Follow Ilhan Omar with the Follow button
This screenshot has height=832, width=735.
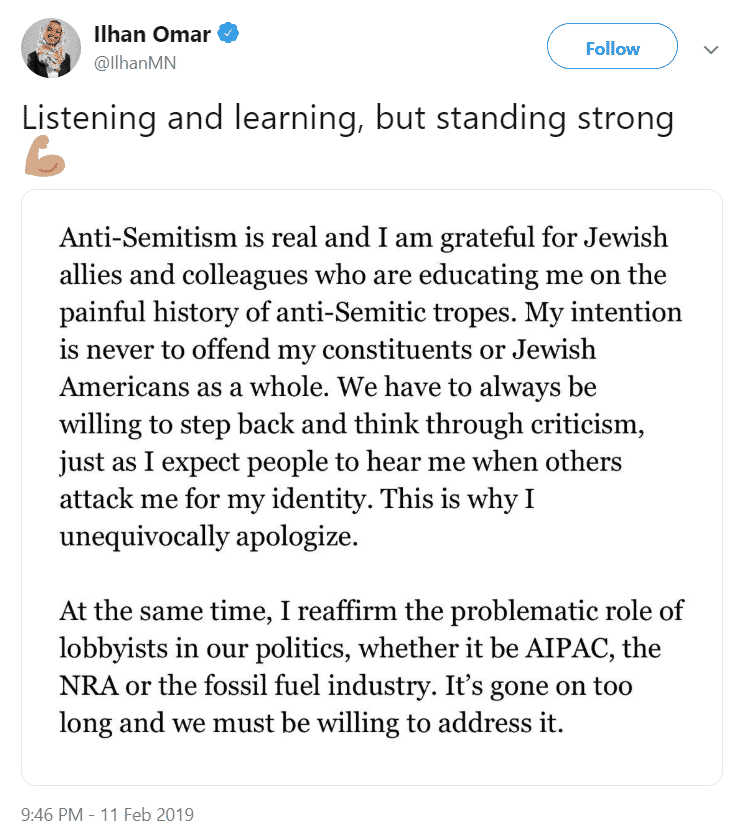(612, 46)
